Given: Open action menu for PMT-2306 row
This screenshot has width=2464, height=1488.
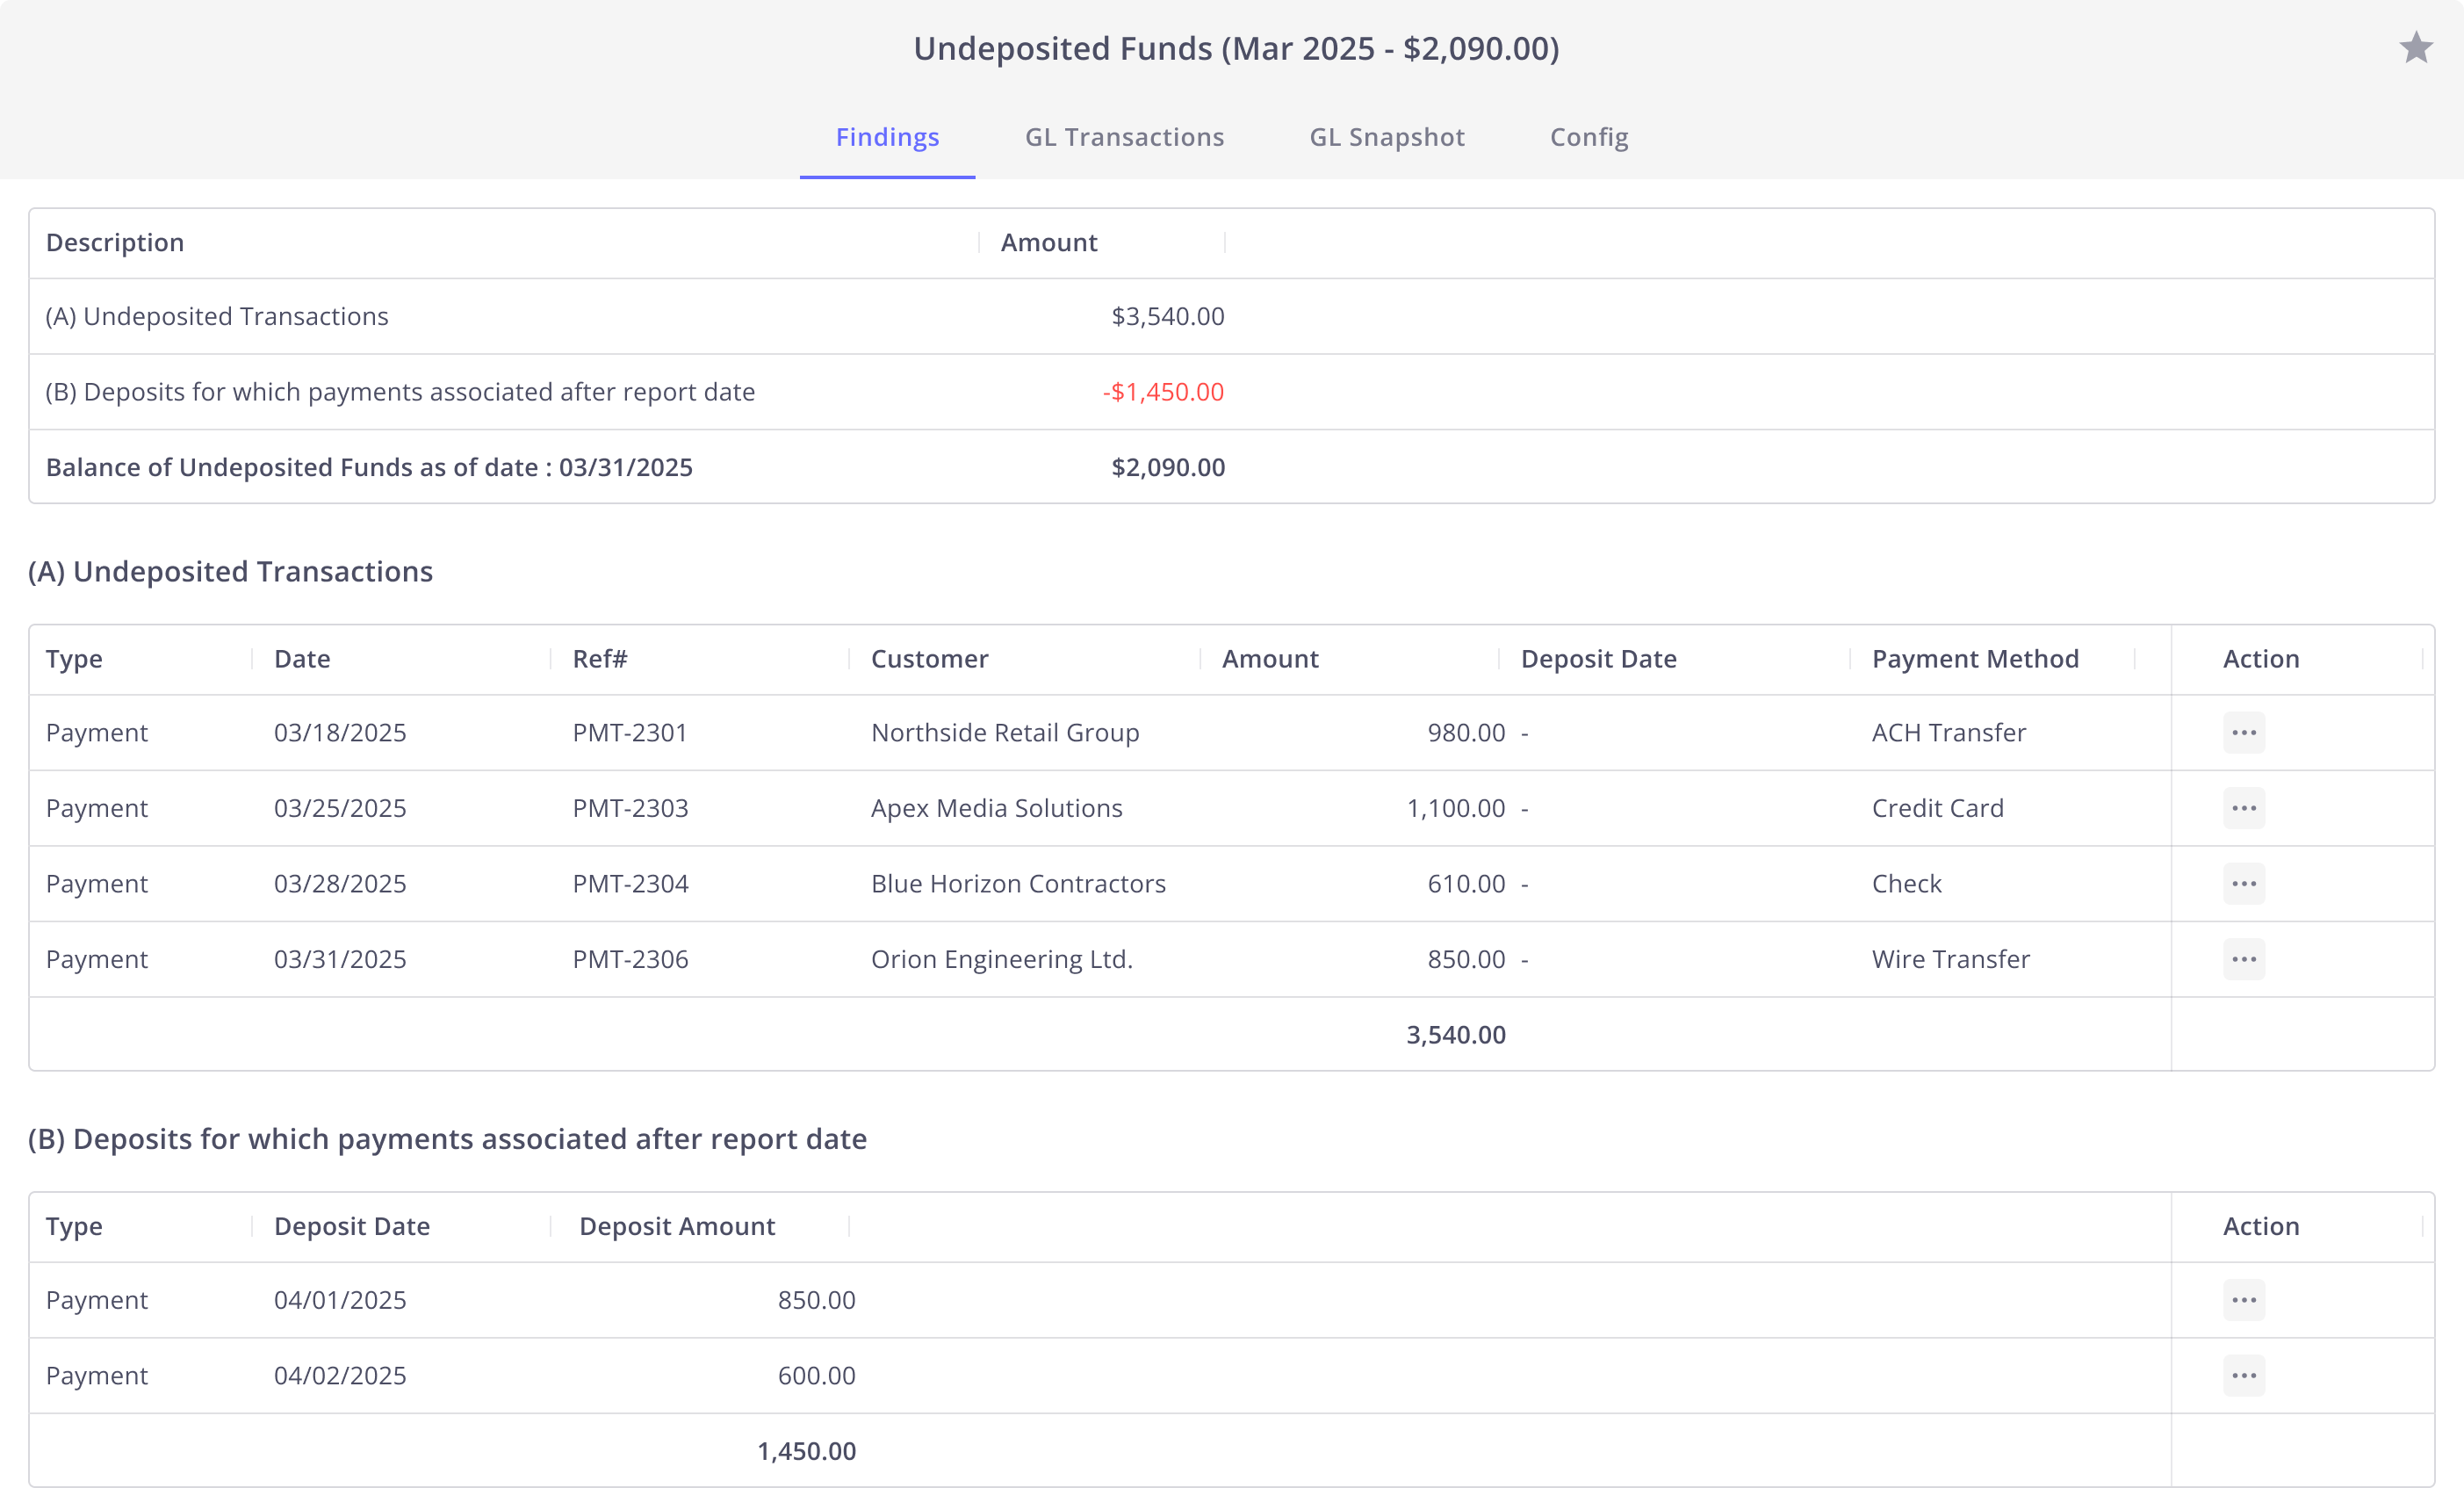Looking at the screenshot, I should click(2243, 959).
